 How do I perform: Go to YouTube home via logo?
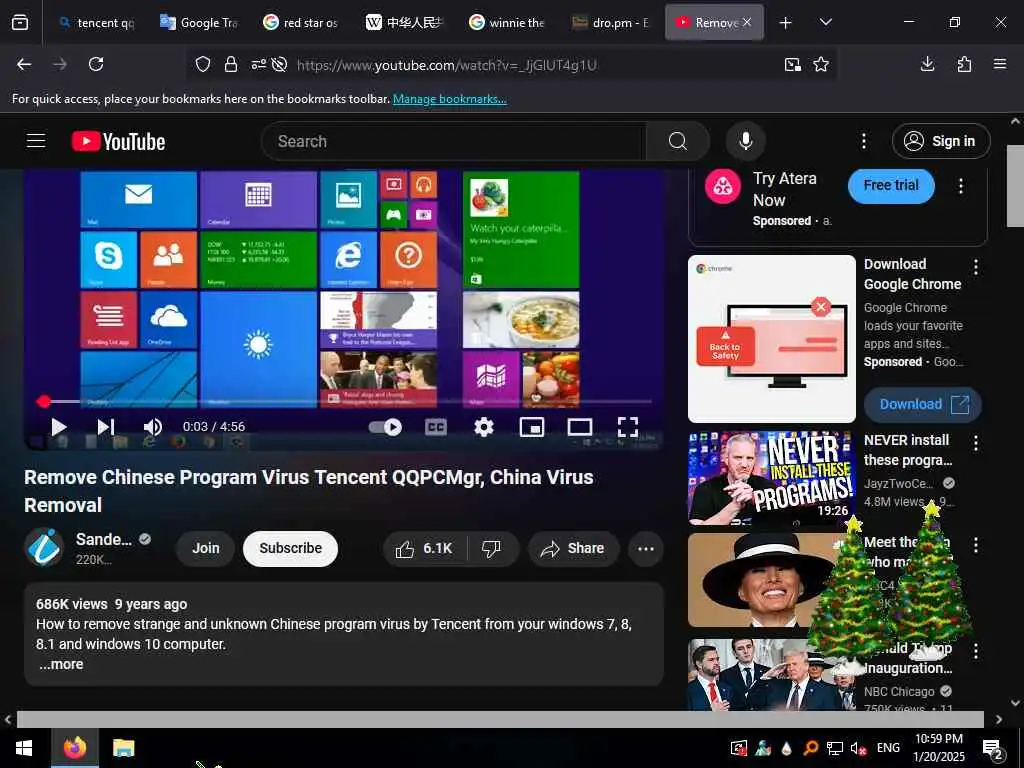click(x=118, y=142)
